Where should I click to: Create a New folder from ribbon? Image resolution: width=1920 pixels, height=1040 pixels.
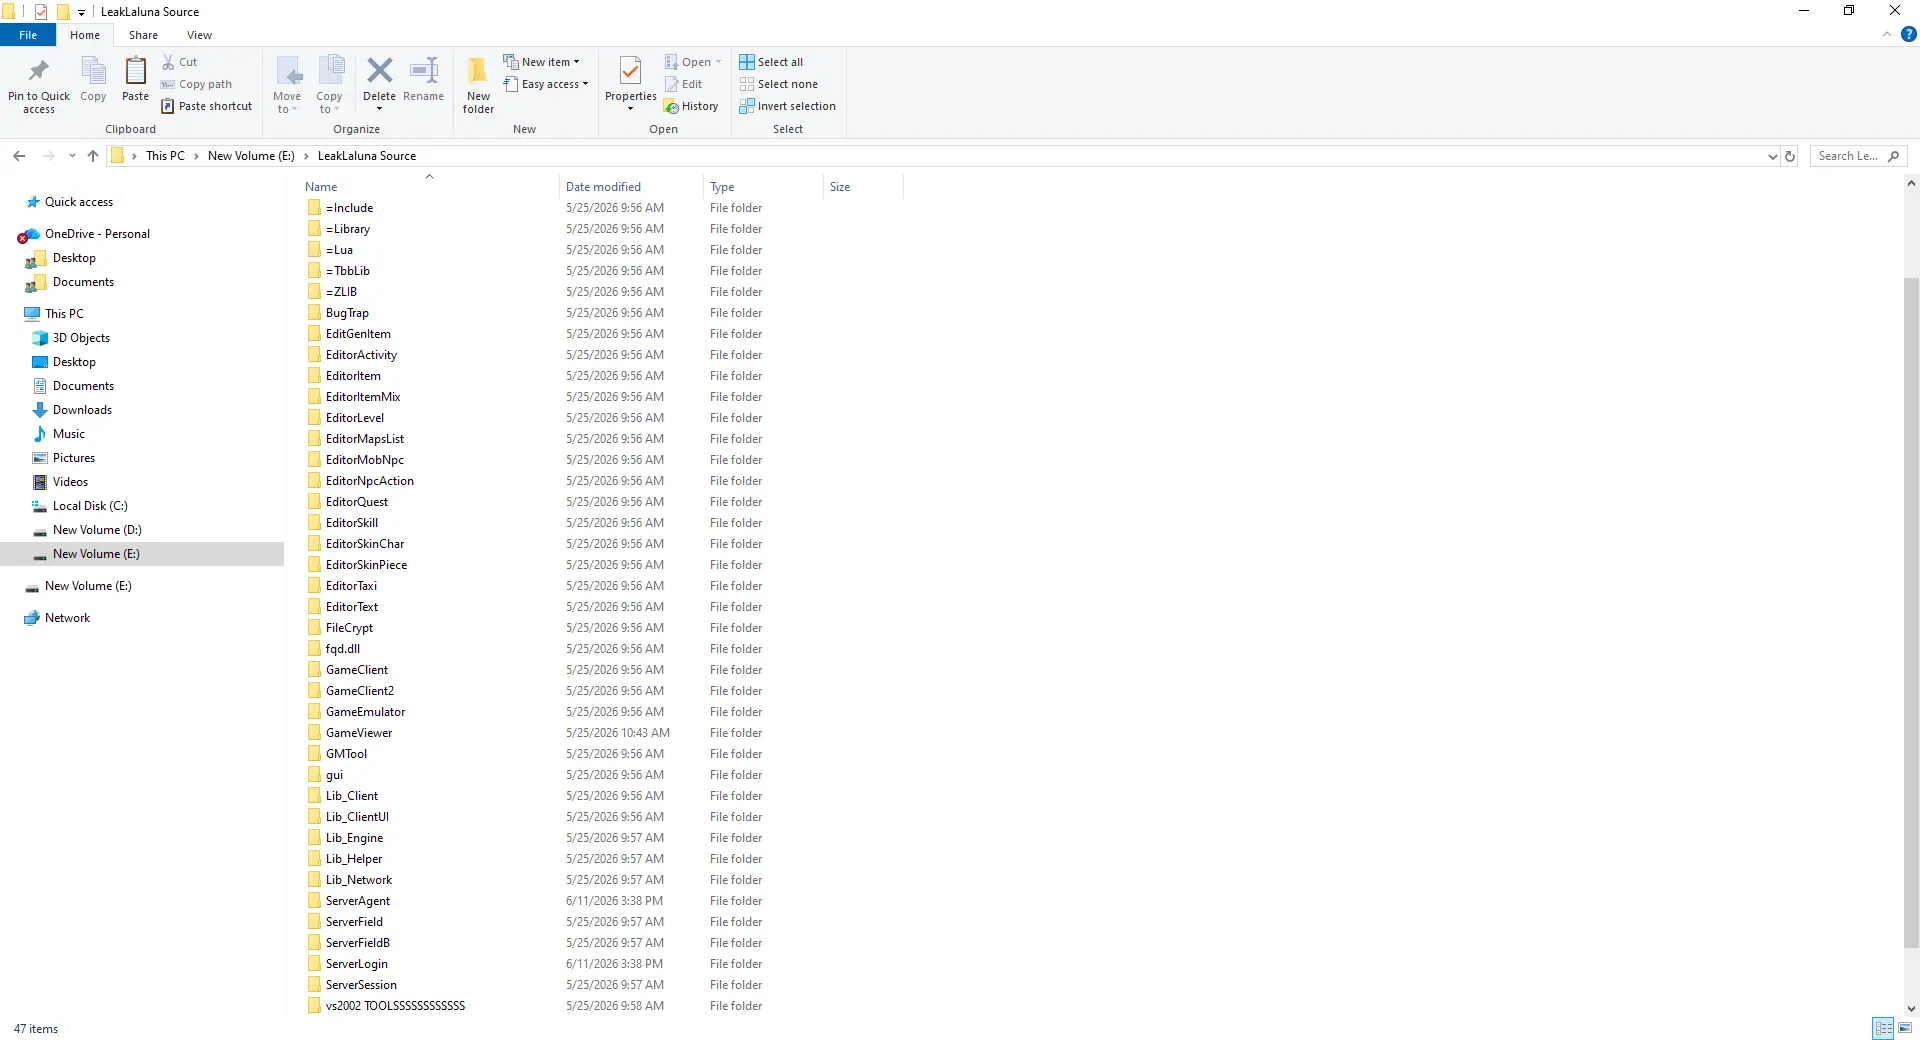(x=478, y=85)
